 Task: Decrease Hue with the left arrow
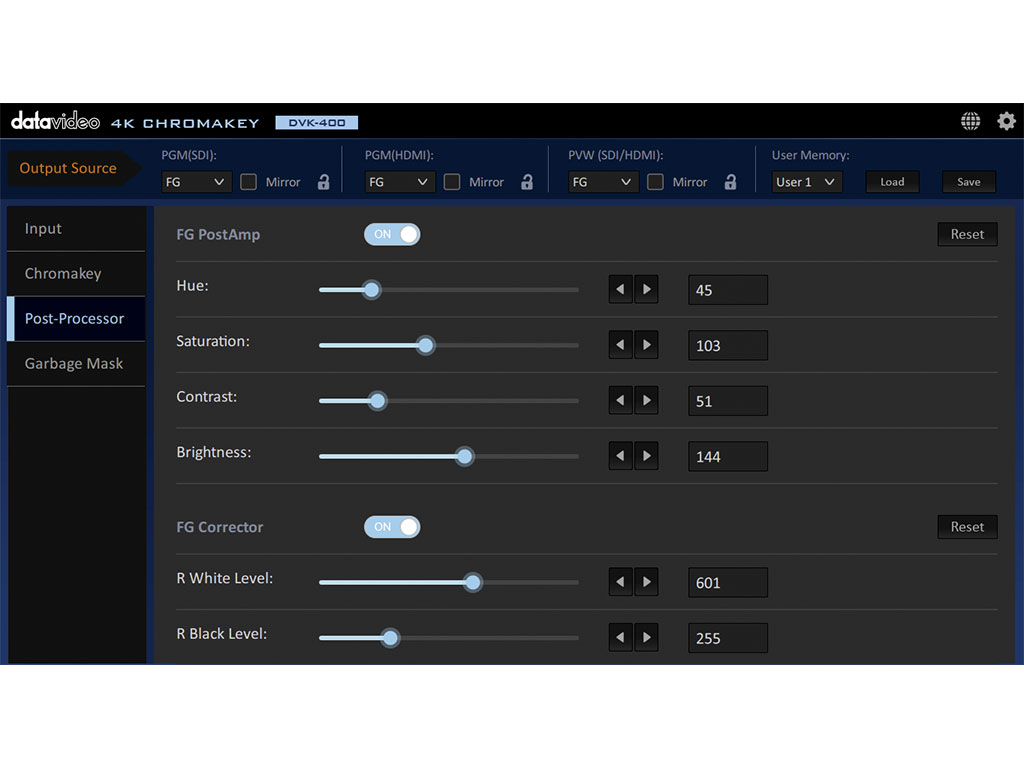point(621,290)
